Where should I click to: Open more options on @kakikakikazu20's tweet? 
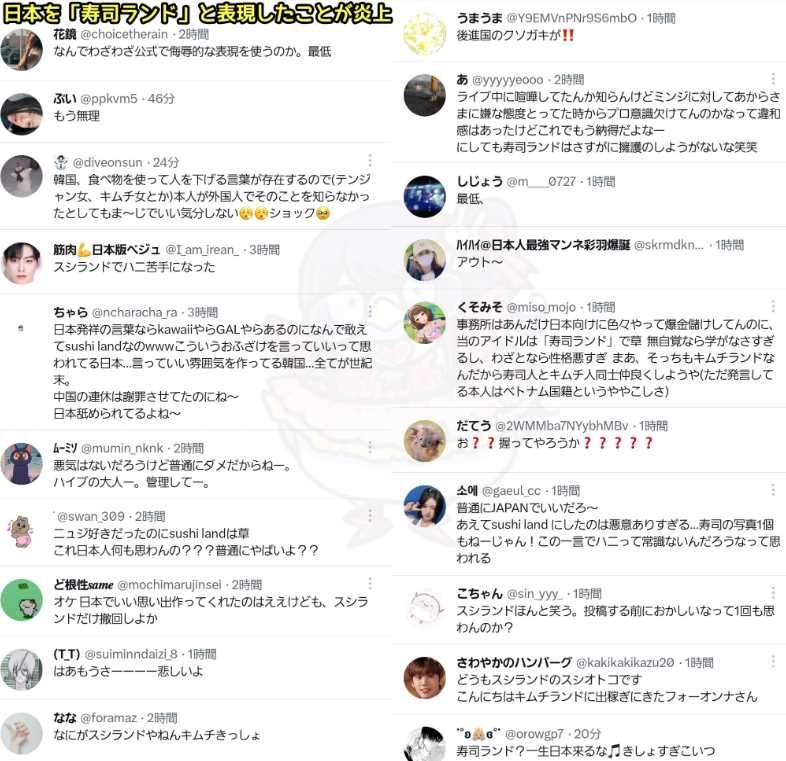coord(773,662)
